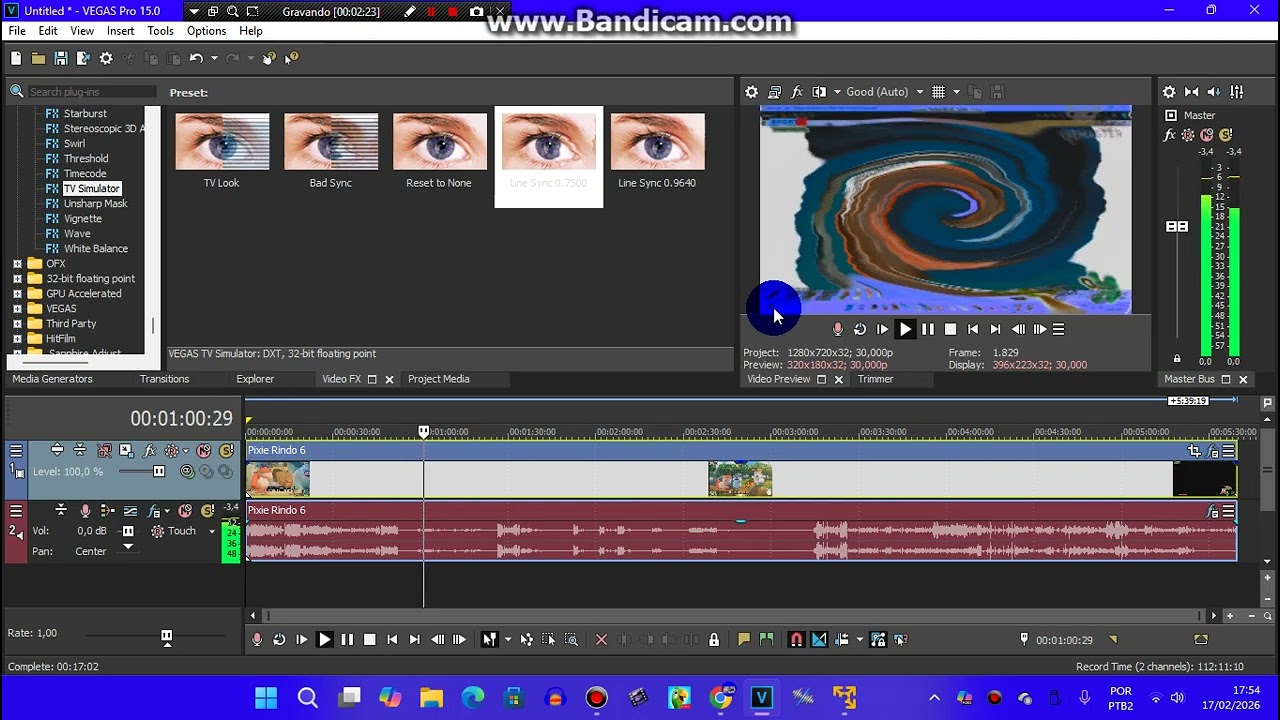The width and height of the screenshot is (1280, 720).
Task: Select the zoom edit tool
Action: (571, 640)
